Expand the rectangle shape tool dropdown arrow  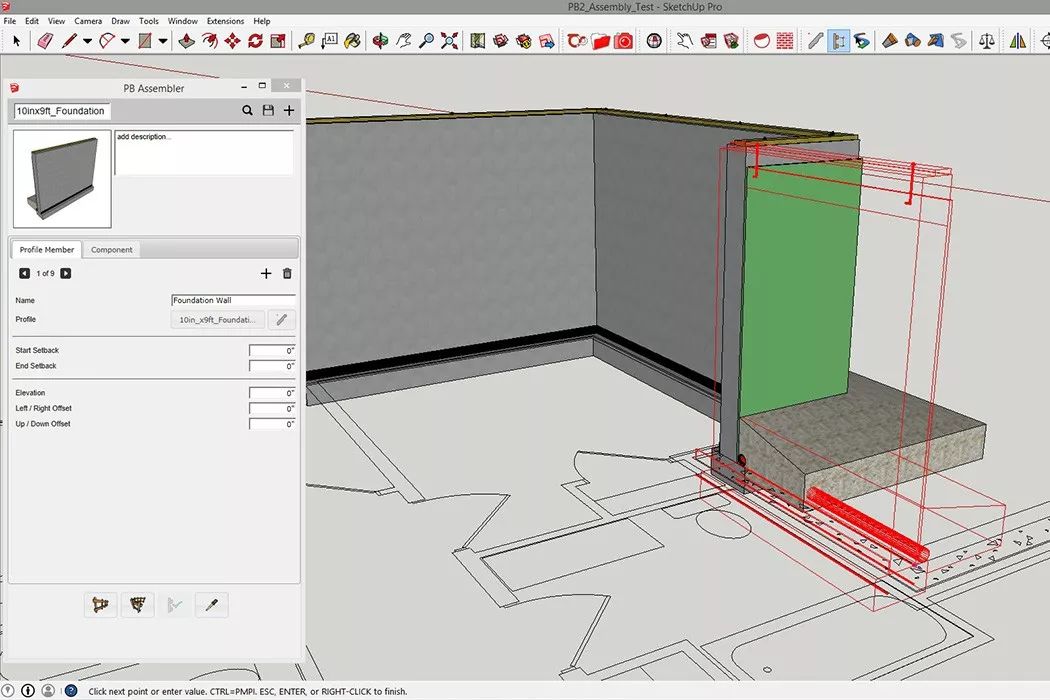point(162,41)
